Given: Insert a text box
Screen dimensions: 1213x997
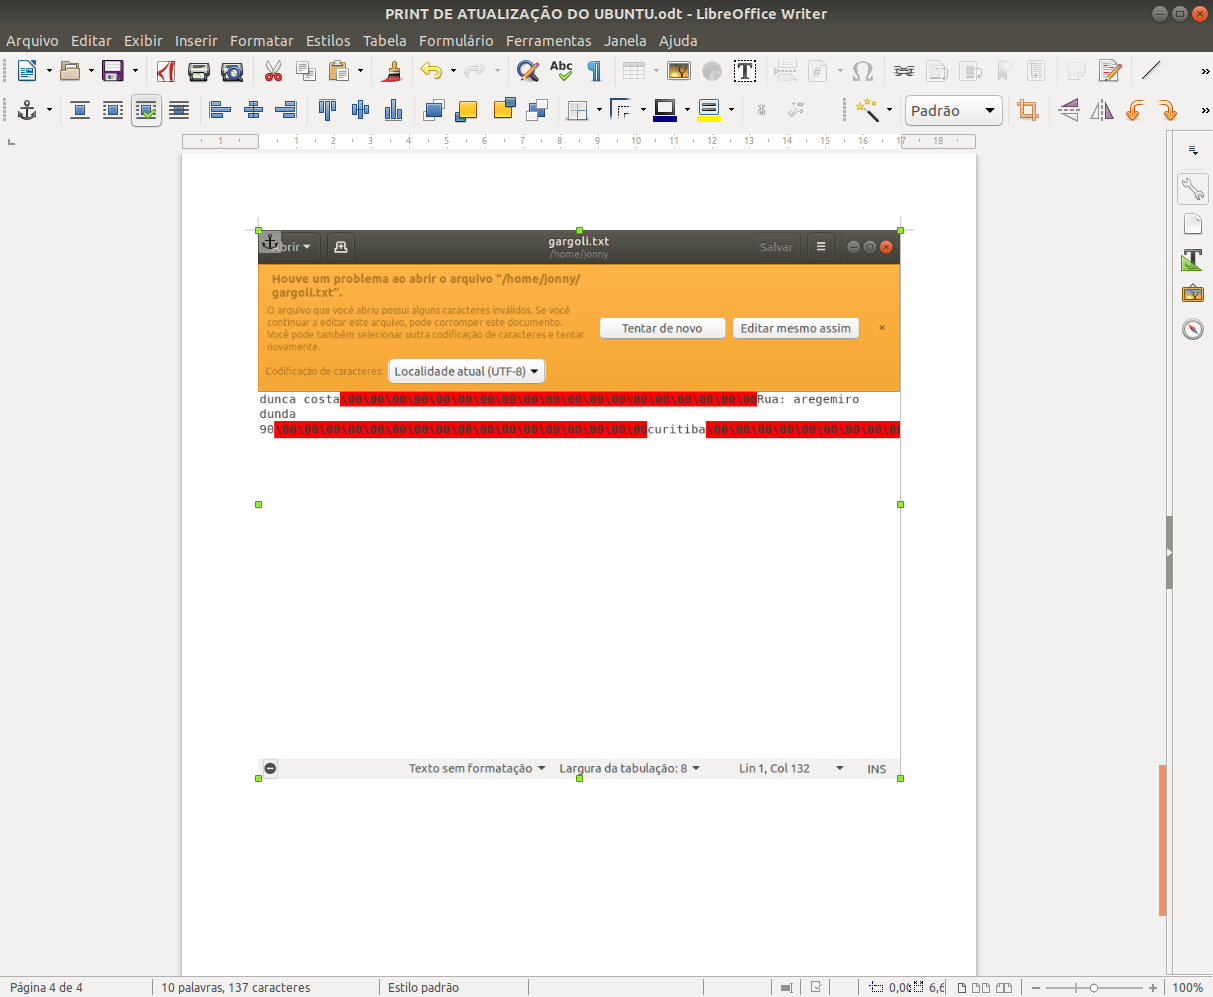Looking at the screenshot, I should (745, 71).
